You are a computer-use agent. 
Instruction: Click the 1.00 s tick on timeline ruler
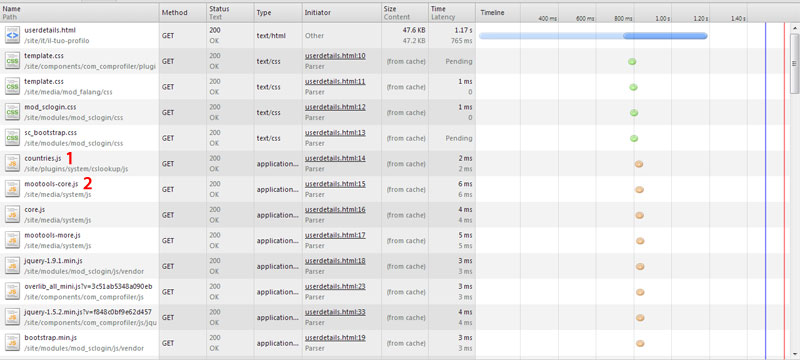pos(662,18)
